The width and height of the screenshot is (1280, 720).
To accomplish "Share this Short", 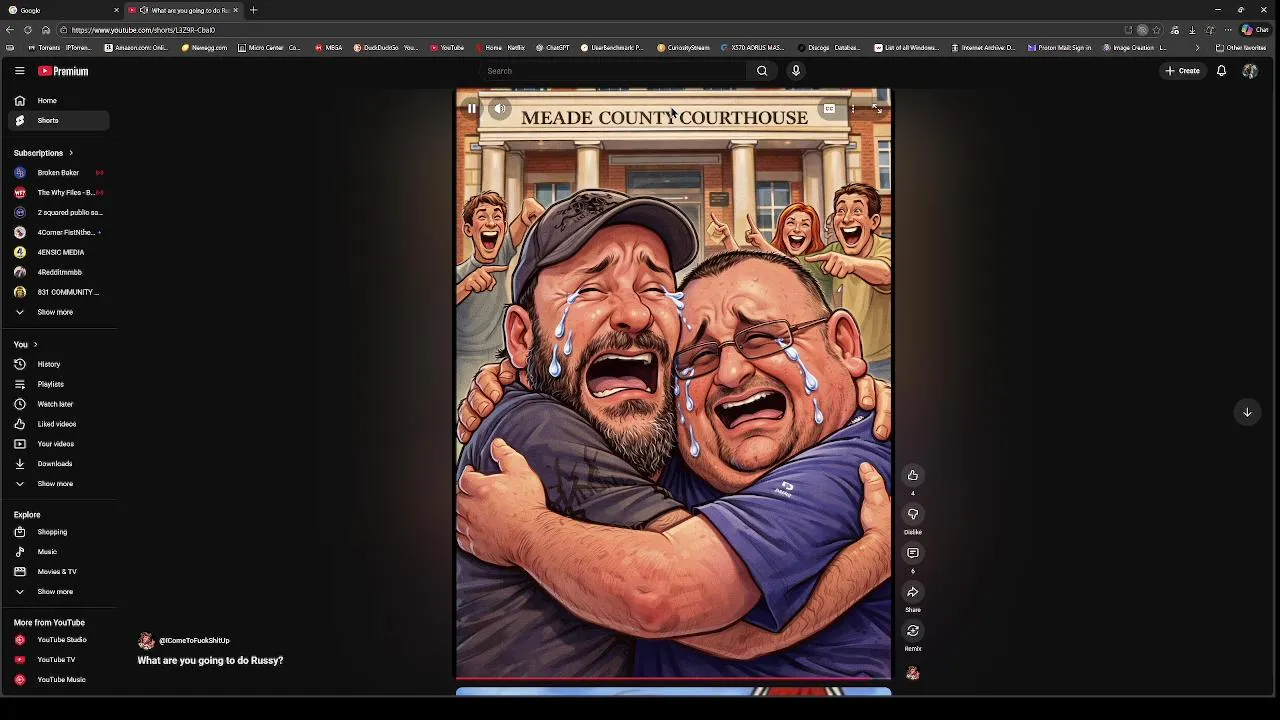I will (913, 592).
